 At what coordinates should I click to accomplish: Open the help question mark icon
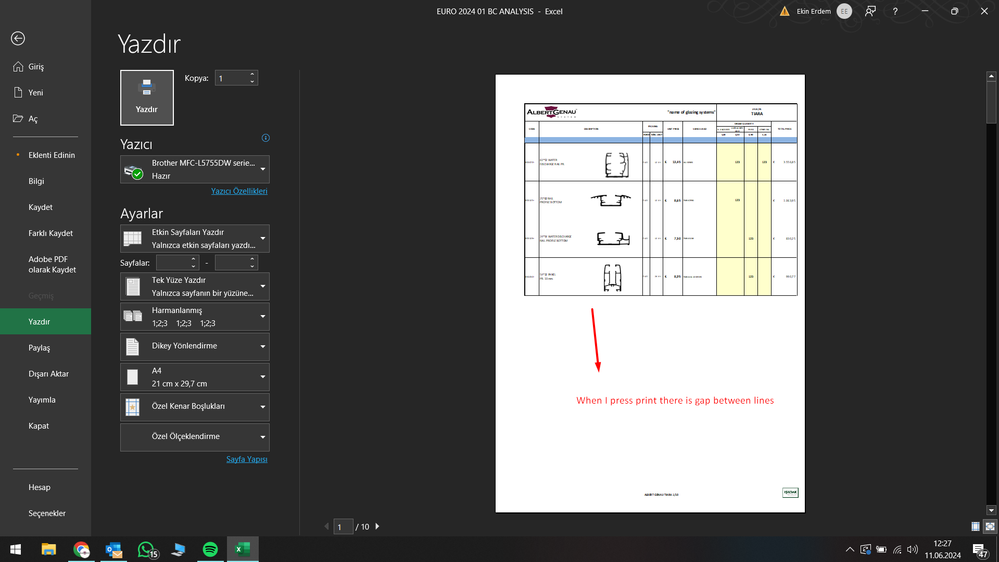(895, 11)
